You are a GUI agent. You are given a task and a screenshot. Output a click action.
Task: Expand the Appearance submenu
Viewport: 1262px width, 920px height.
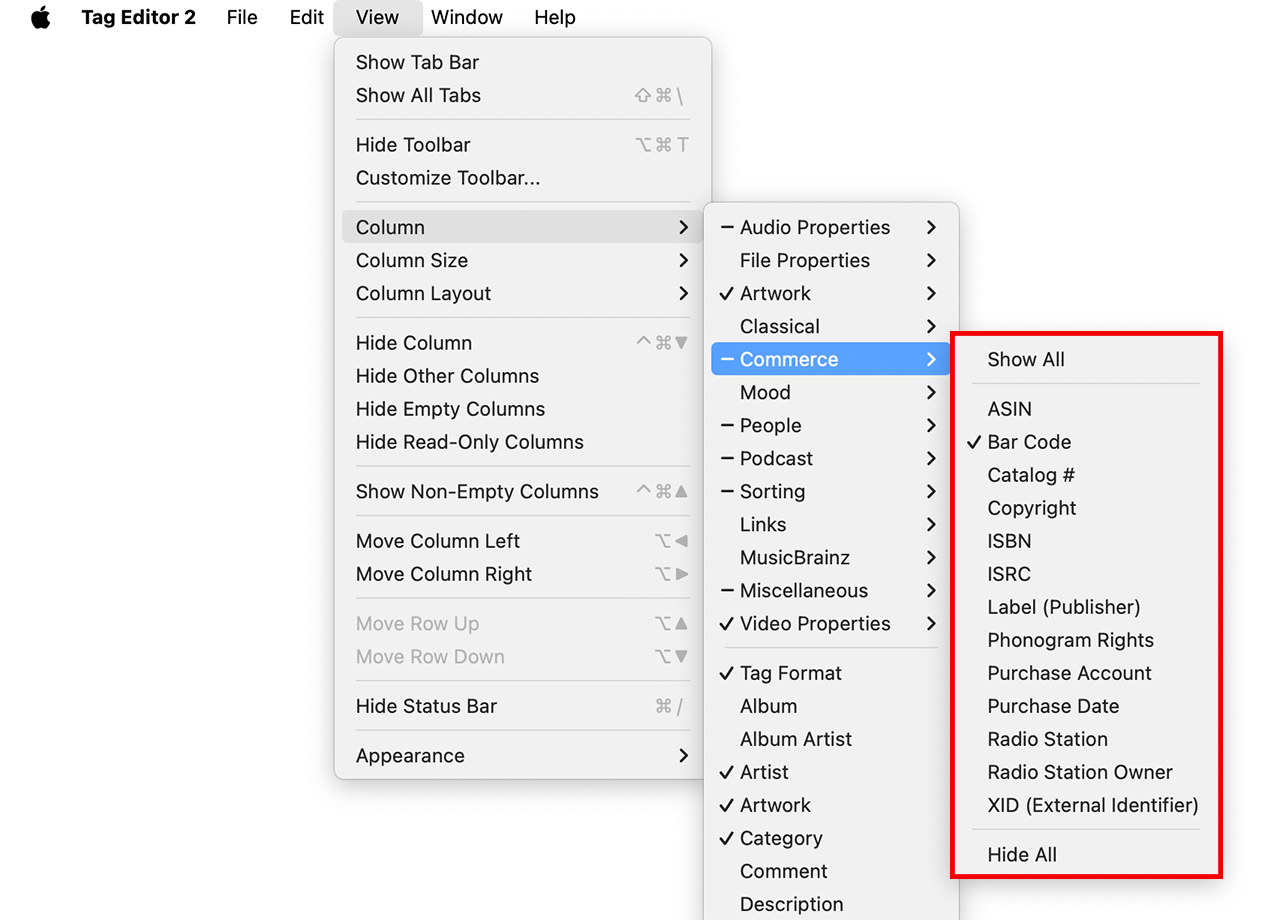coord(522,756)
